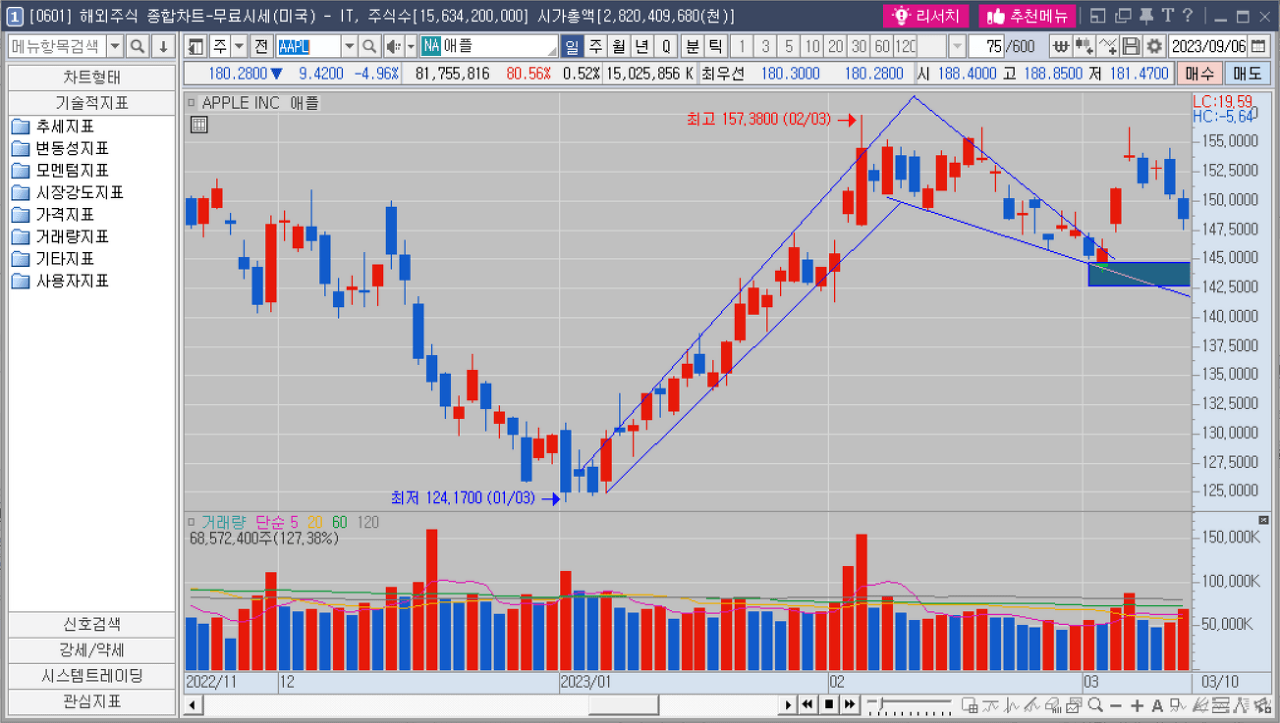The width and height of the screenshot is (1280, 723).
Task: Select the 60 interval button
Action: [881, 47]
